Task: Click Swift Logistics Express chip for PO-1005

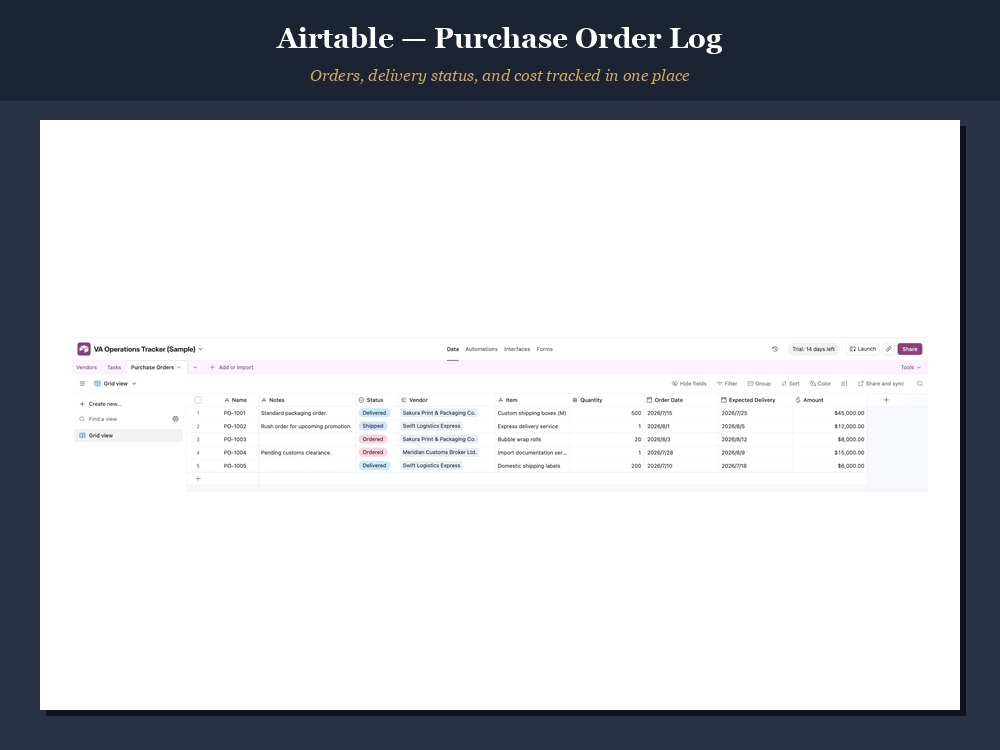Action: [431, 466]
